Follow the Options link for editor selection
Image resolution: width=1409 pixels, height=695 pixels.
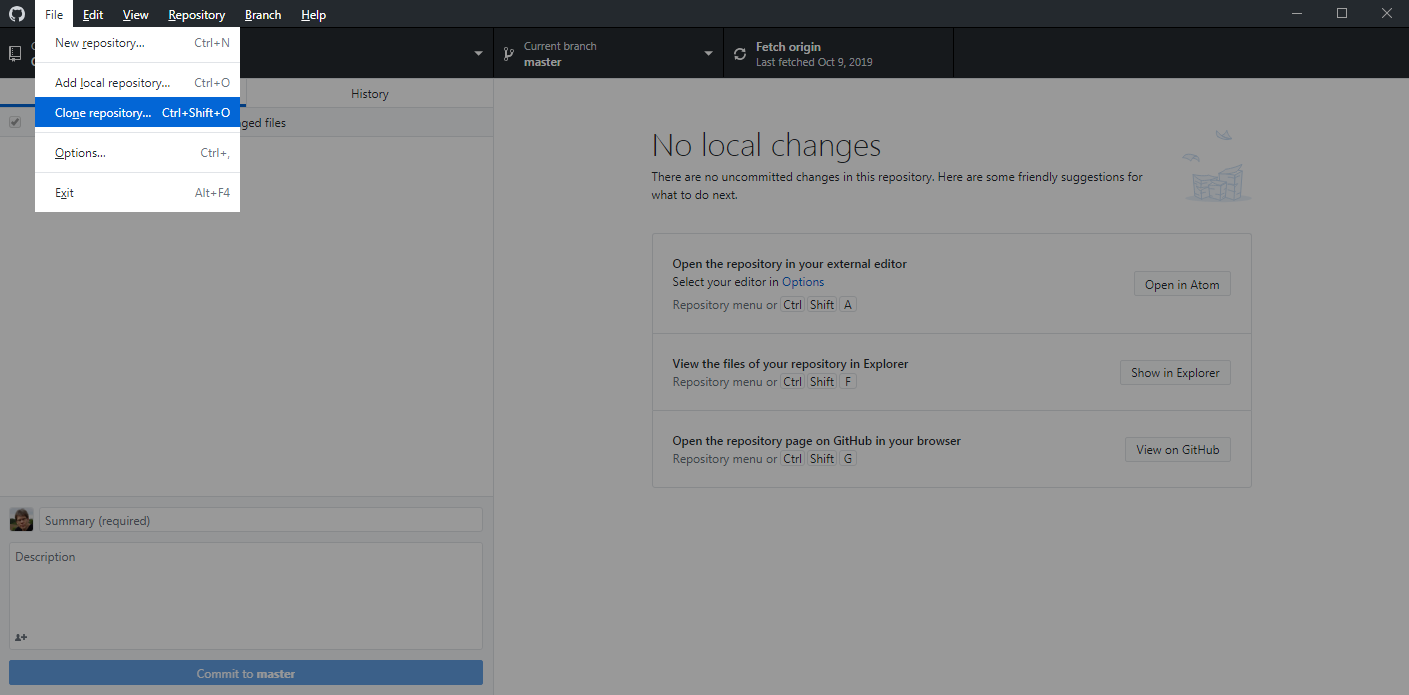click(x=803, y=282)
